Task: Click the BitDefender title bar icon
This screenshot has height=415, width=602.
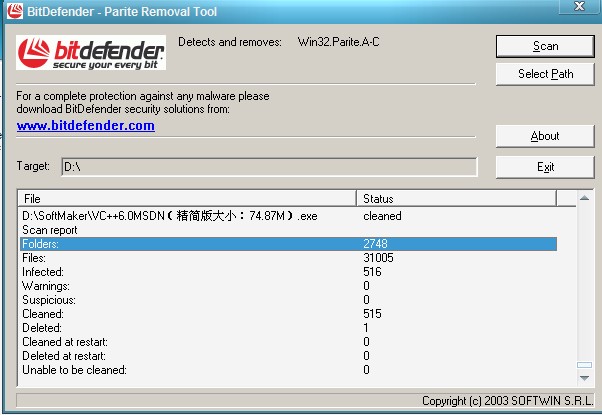Action: pyautogui.click(x=15, y=11)
